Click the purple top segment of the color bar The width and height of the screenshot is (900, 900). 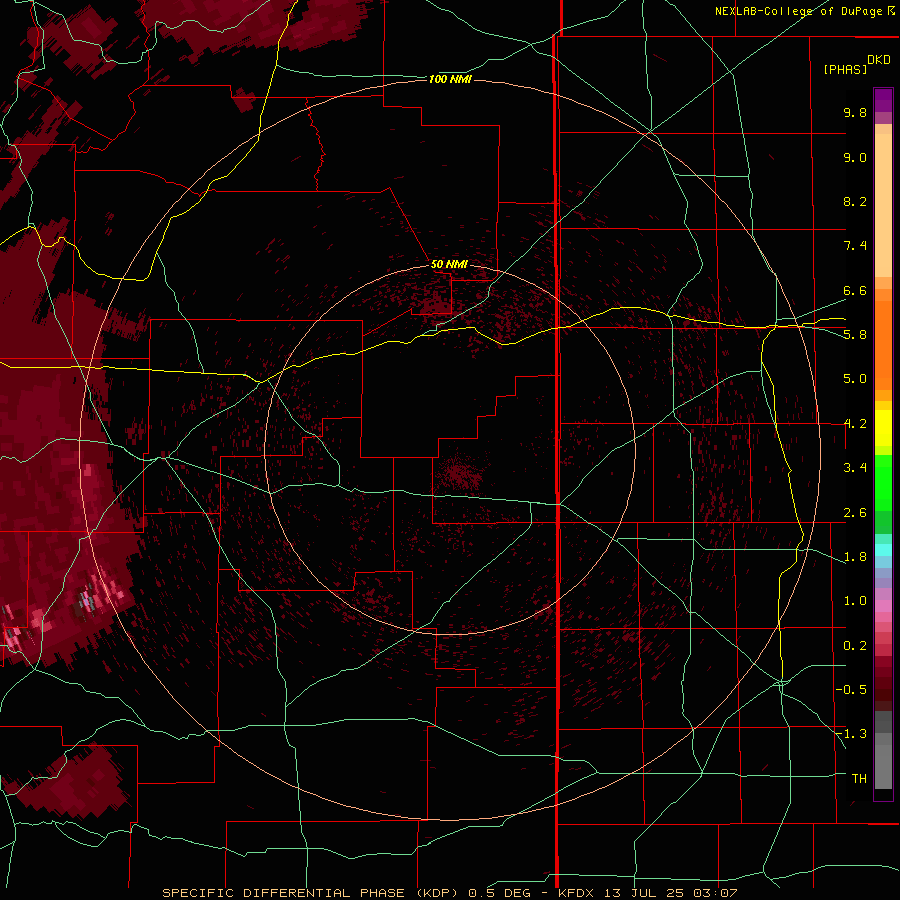pos(883,100)
